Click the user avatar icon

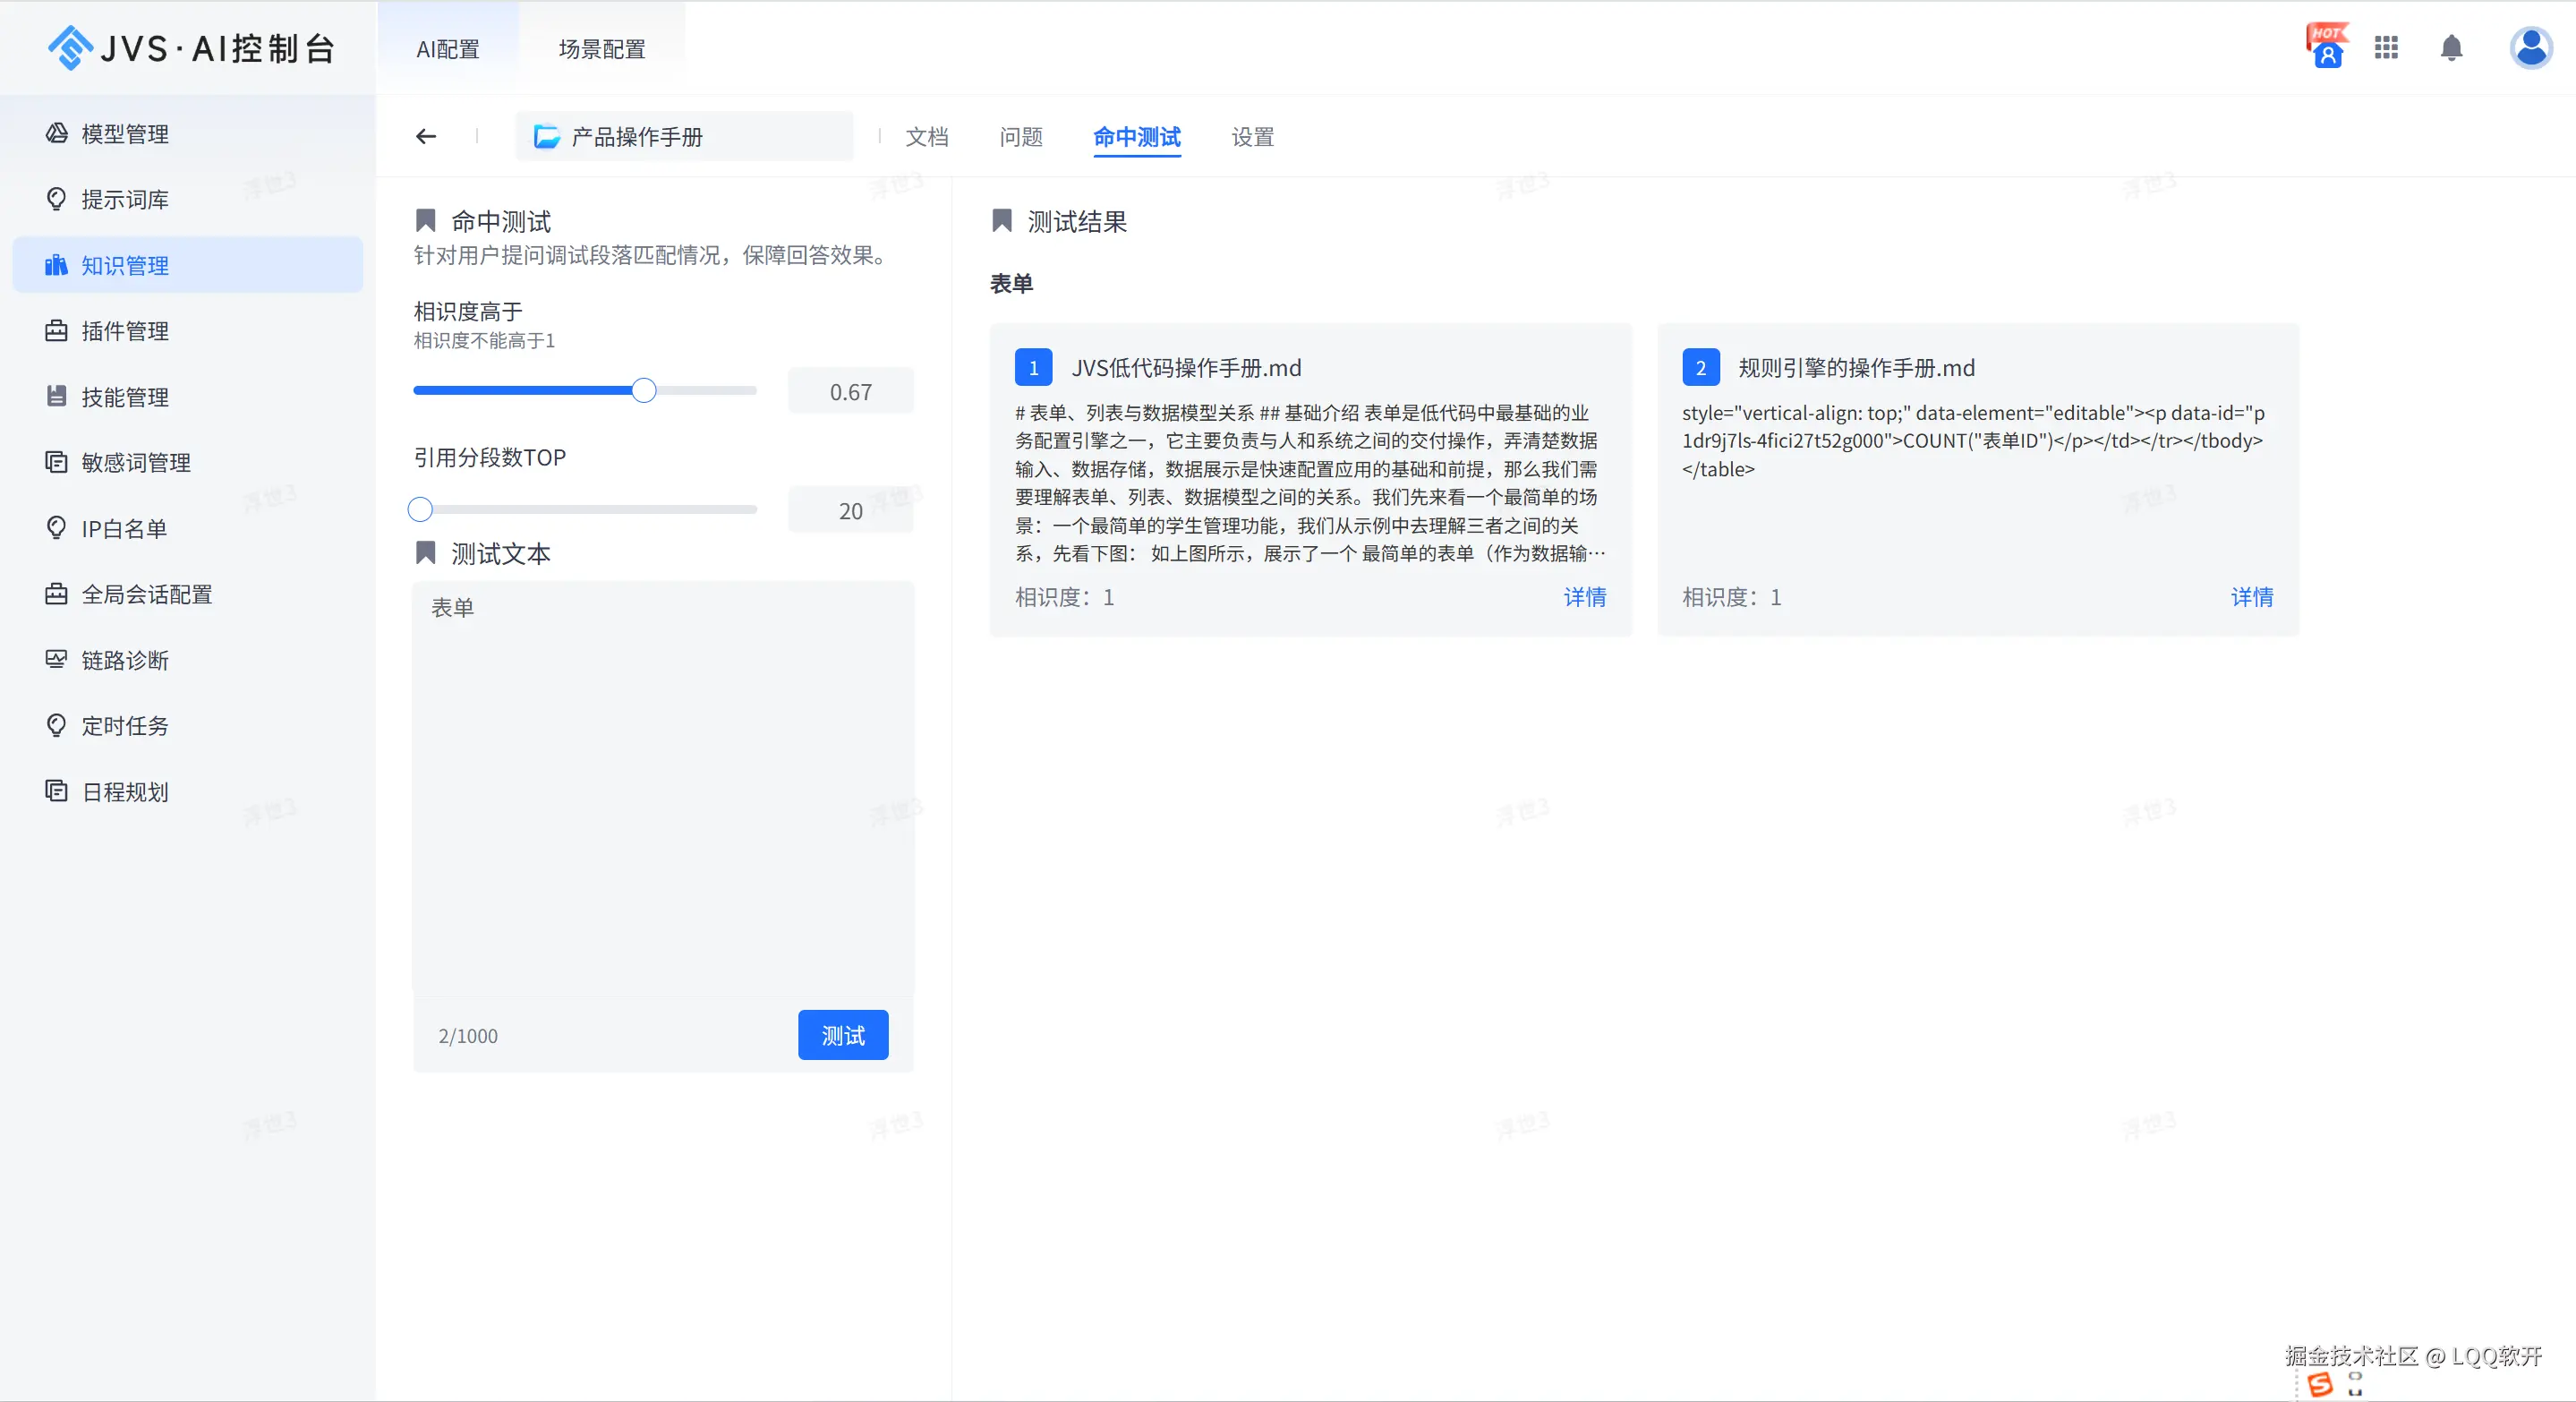2530,48
